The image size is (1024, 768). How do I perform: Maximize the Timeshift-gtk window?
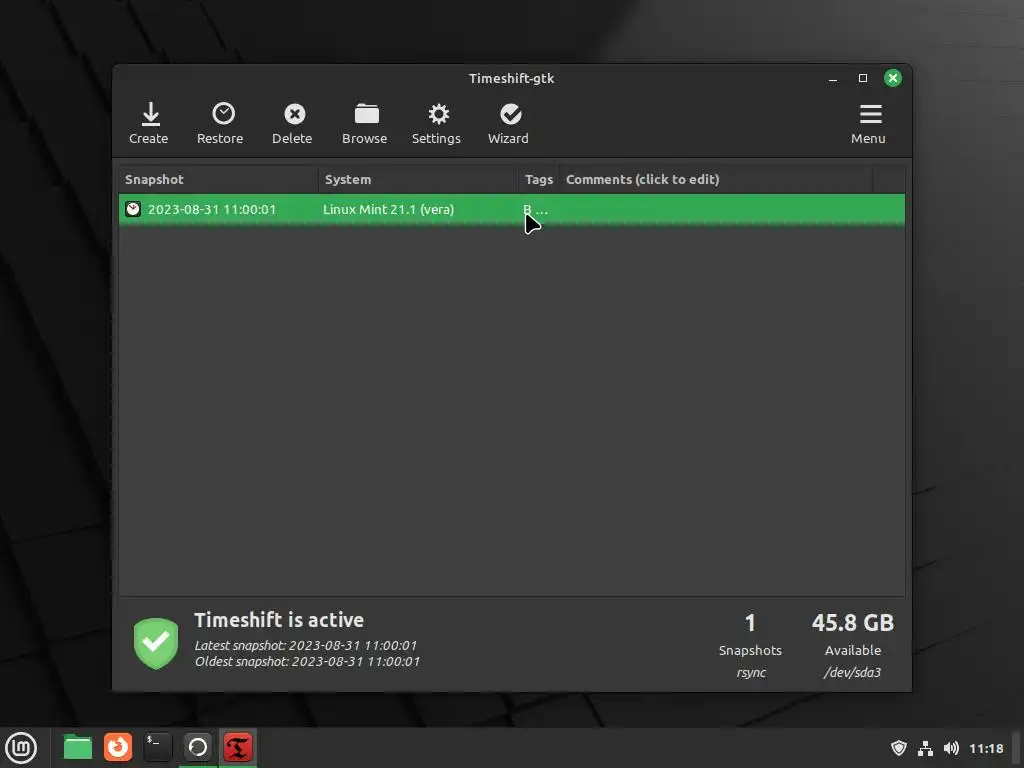pyautogui.click(x=863, y=78)
